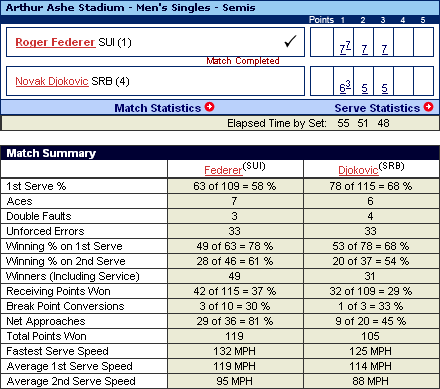Click Federer's '63 of 109 = 58 %' cell
The image size is (440, 389).
tap(235, 186)
